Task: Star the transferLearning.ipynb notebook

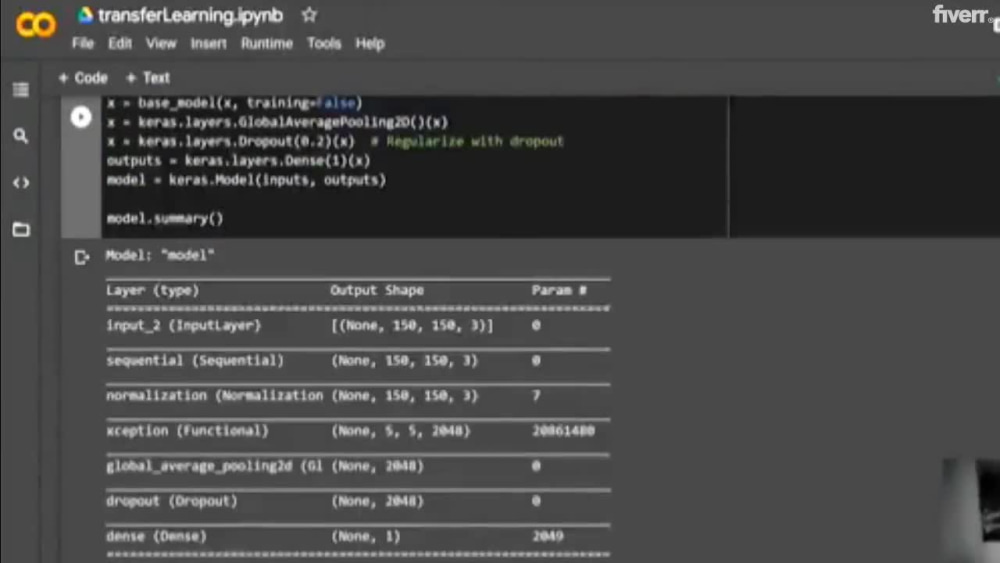Action: [309, 15]
